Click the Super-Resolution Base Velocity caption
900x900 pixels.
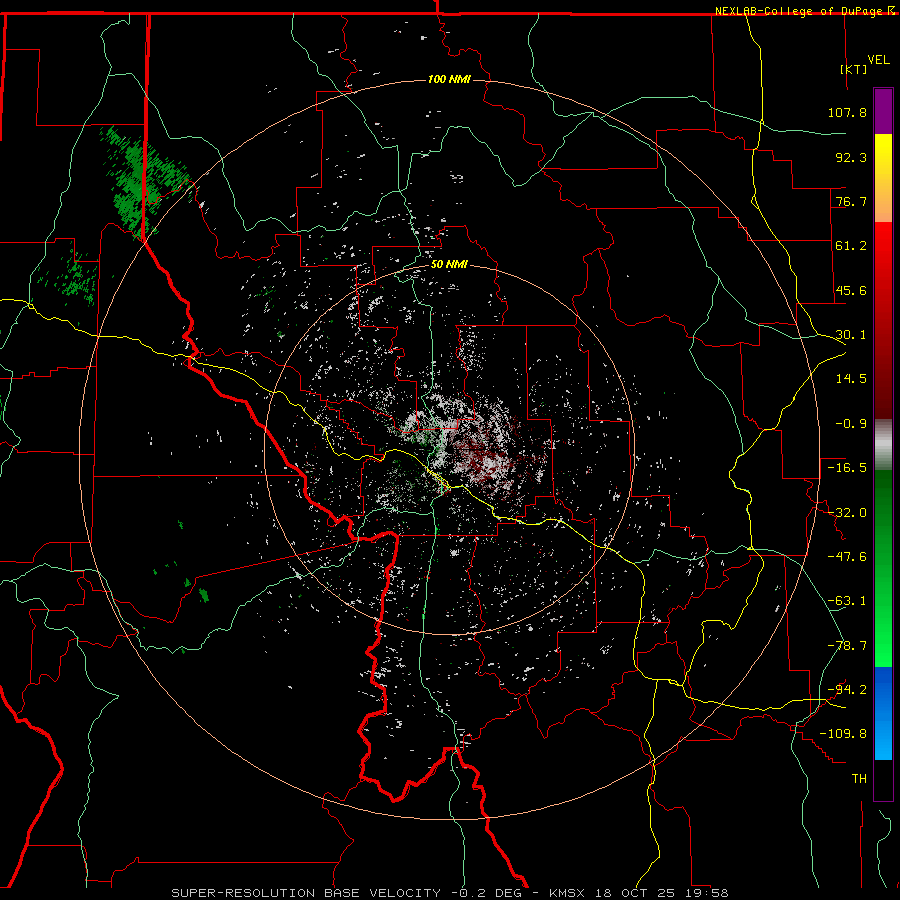tap(449, 893)
